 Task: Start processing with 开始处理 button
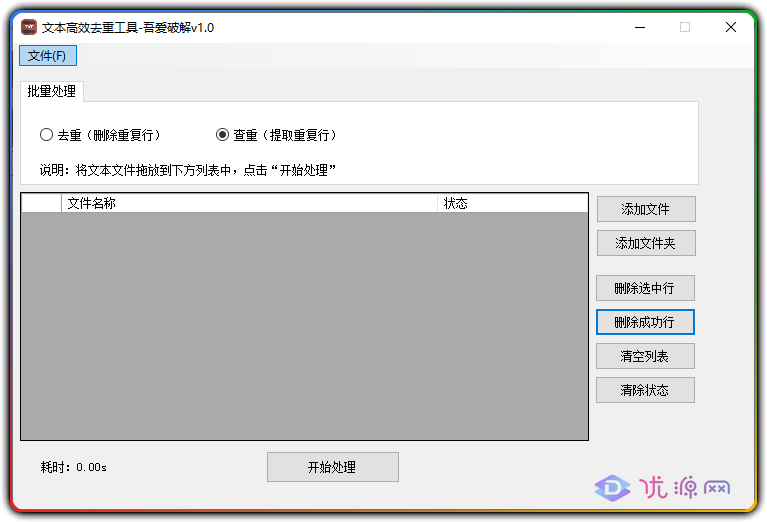332,467
